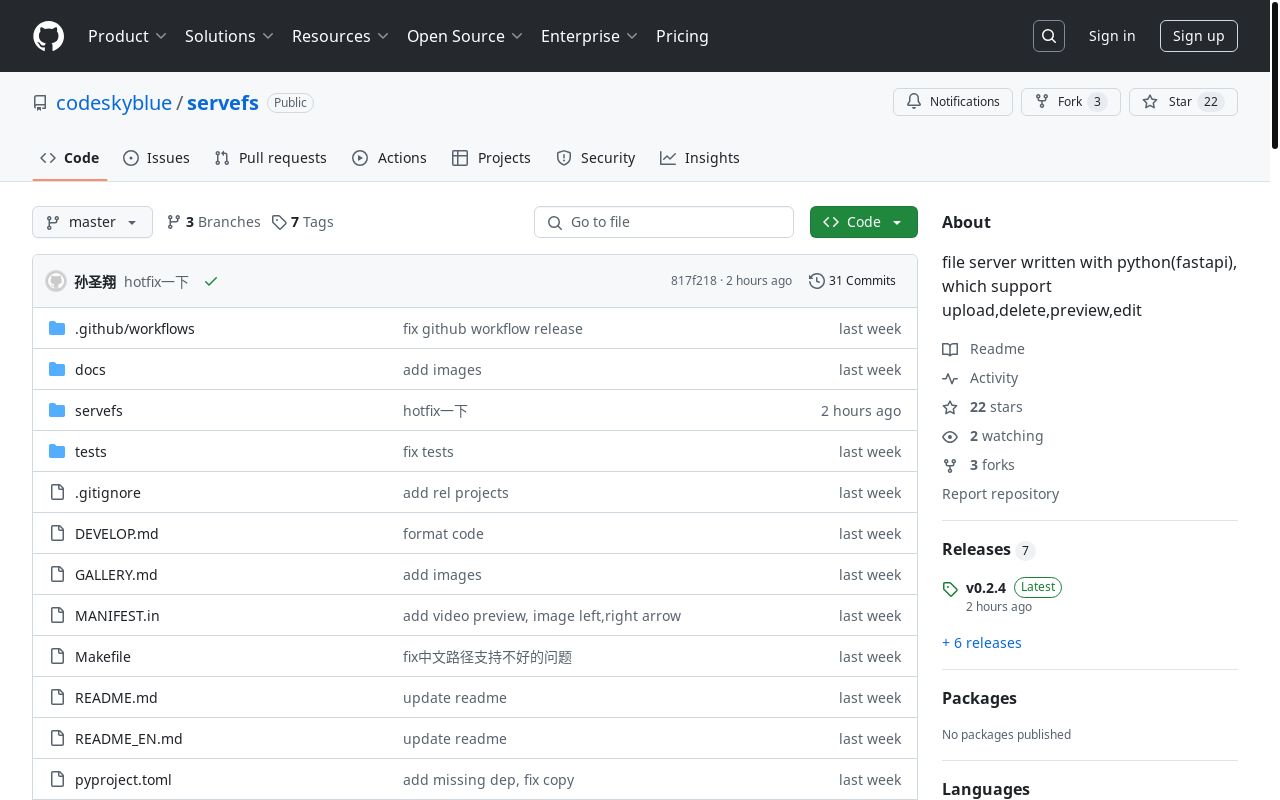Open the README.md file
This screenshot has width=1280, height=800.
(x=116, y=697)
